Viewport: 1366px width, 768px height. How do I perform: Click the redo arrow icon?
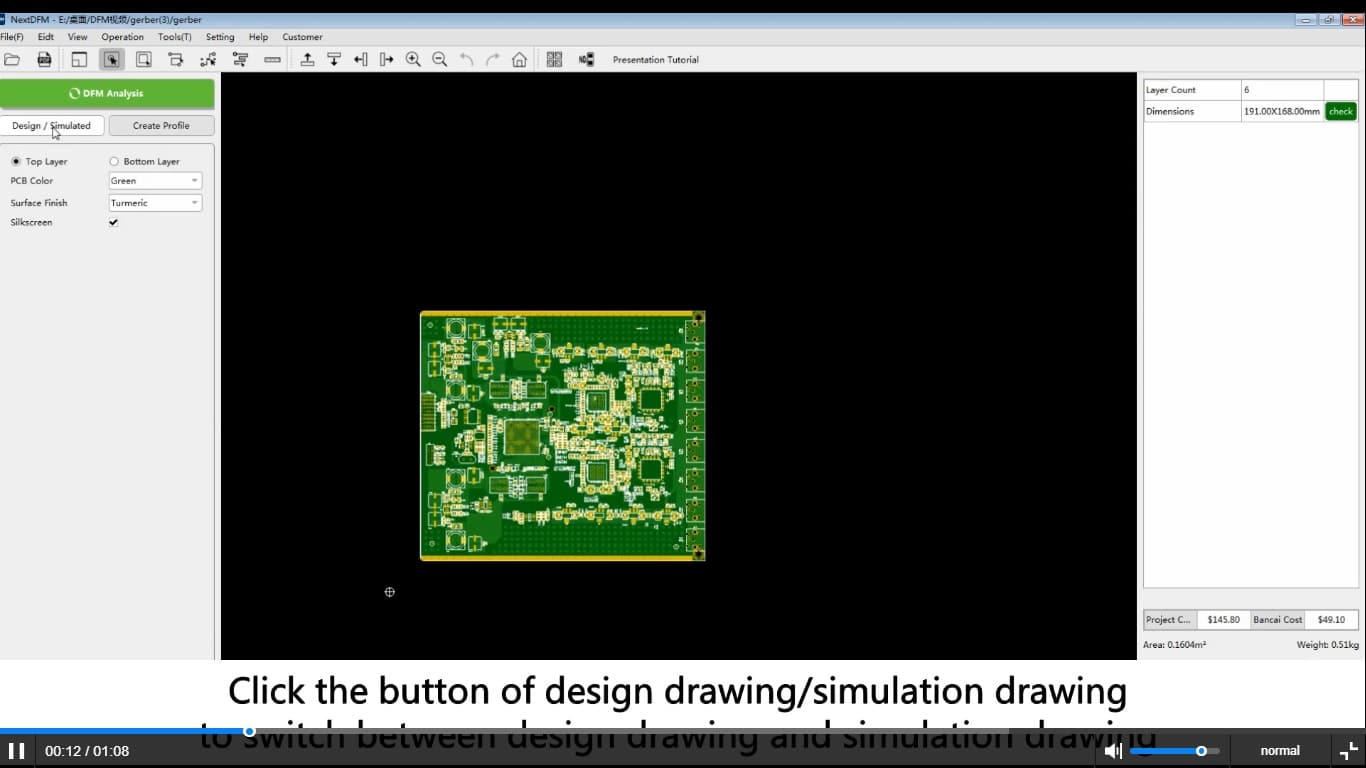(492, 60)
